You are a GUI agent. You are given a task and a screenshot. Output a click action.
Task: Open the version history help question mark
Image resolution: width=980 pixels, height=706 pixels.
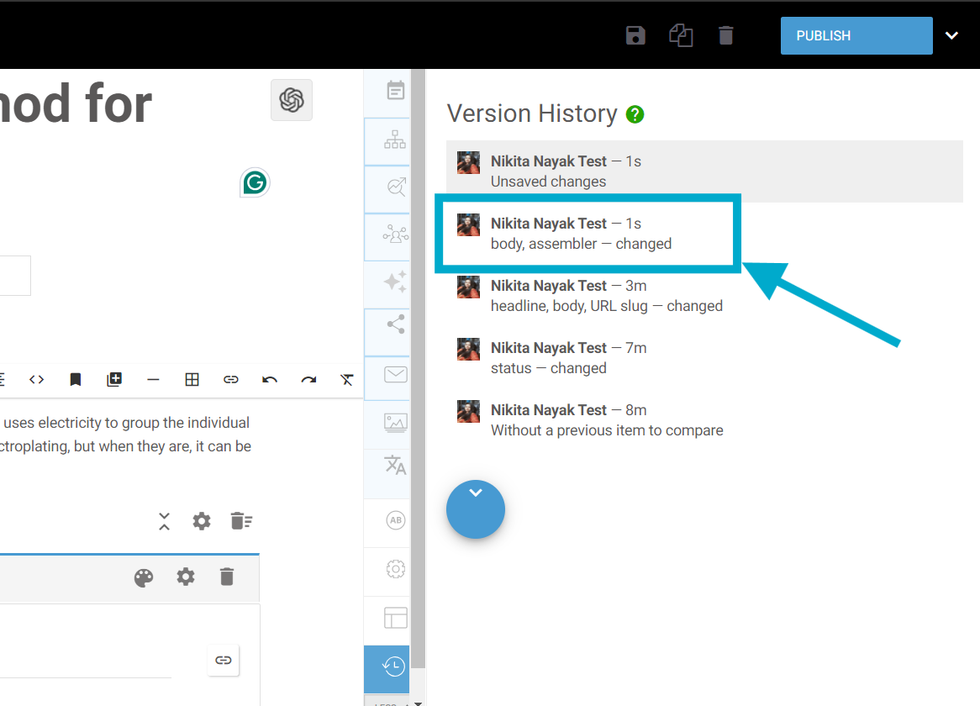pos(635,114)
